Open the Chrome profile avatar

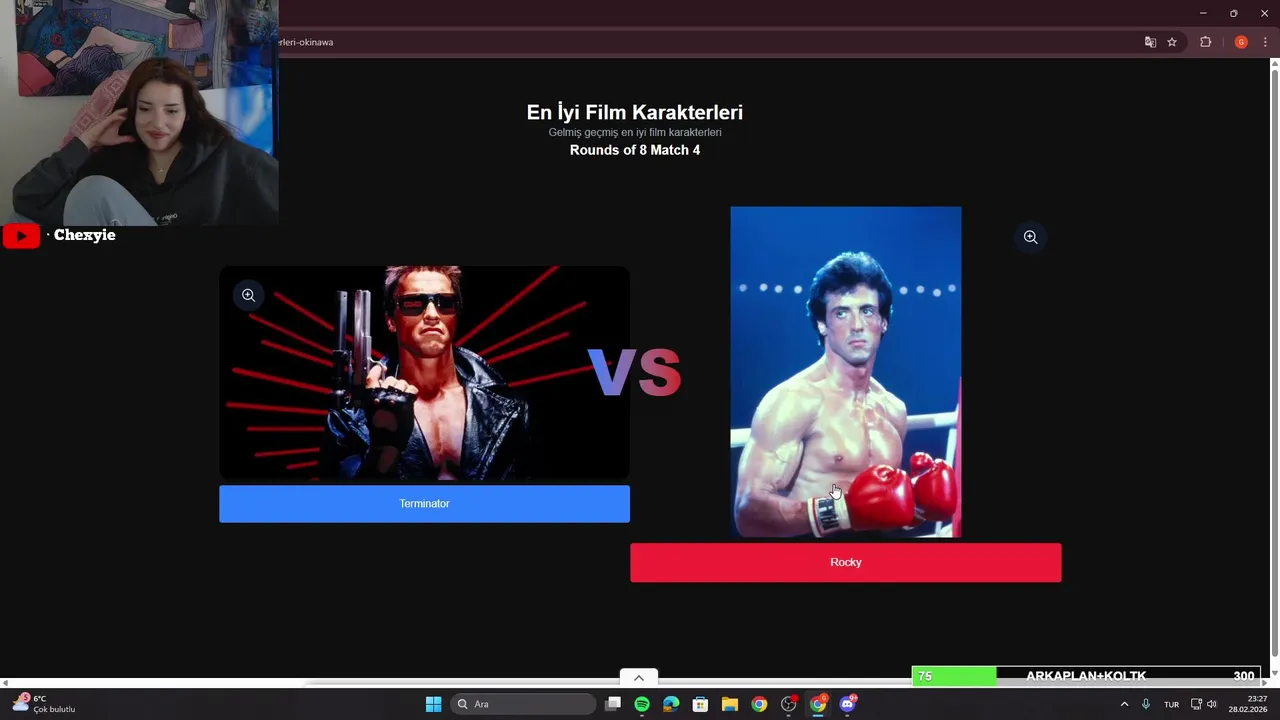tap(1241, 42)
